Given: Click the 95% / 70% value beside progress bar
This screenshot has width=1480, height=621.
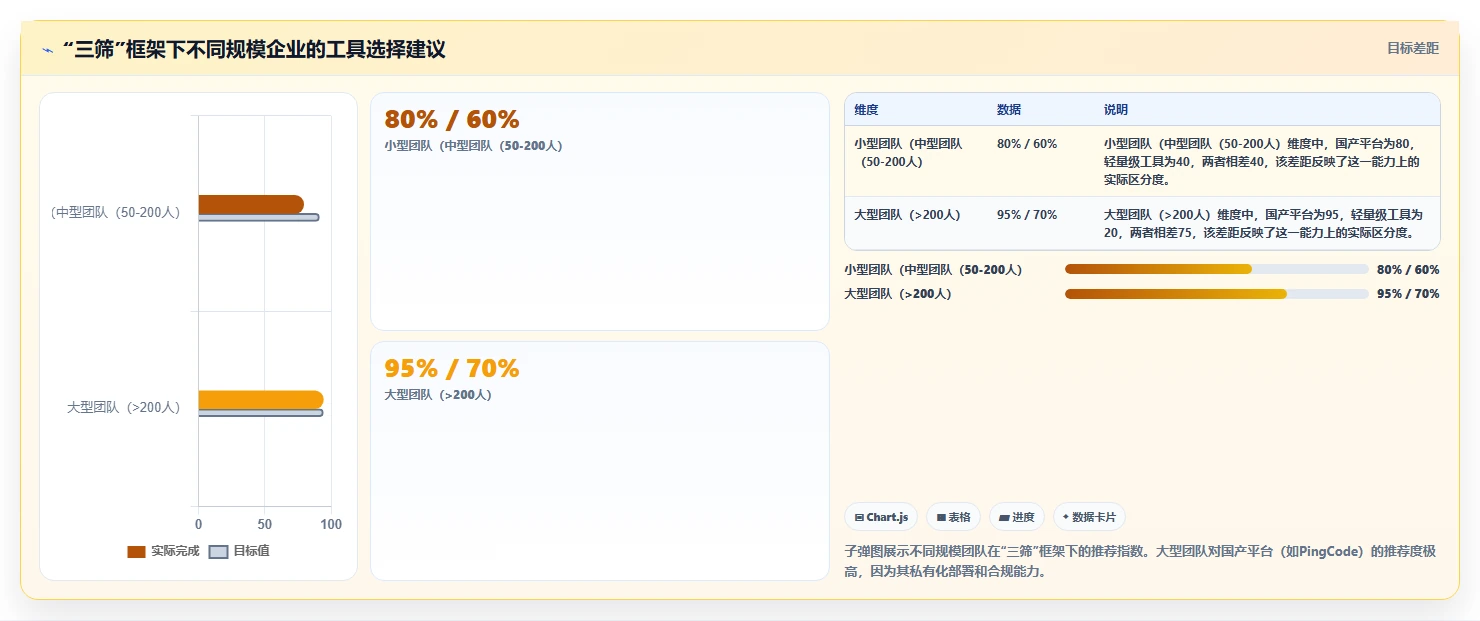Looking at the screenshot, I should pyautogui.click(x=1408, y=294).
